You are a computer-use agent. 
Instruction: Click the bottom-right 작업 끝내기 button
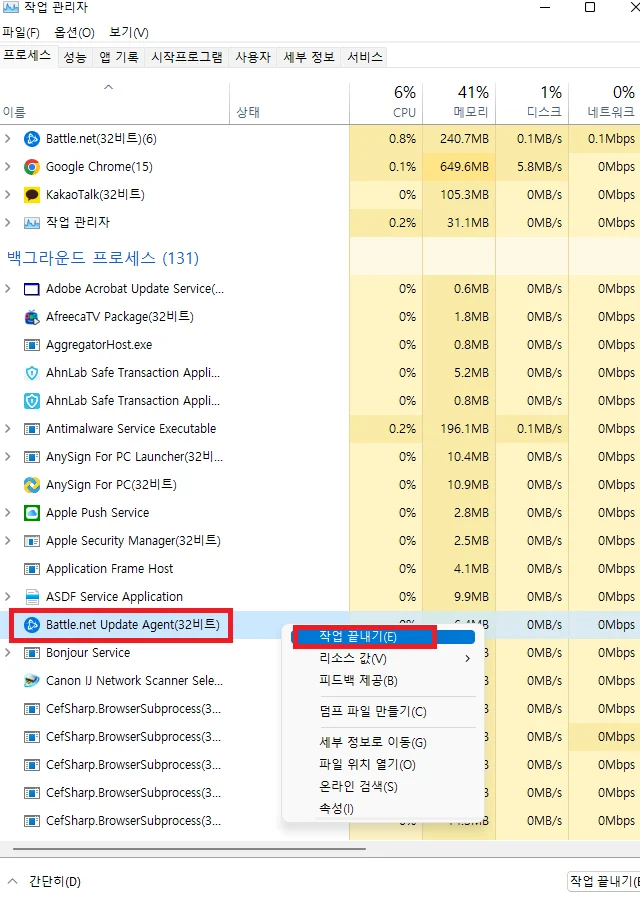(x=604, y=881)
